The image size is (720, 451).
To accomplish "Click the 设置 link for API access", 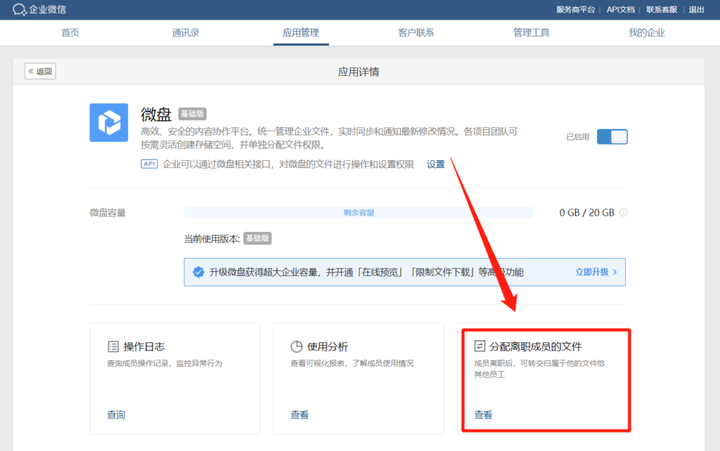I will click(x=436, y=164).
